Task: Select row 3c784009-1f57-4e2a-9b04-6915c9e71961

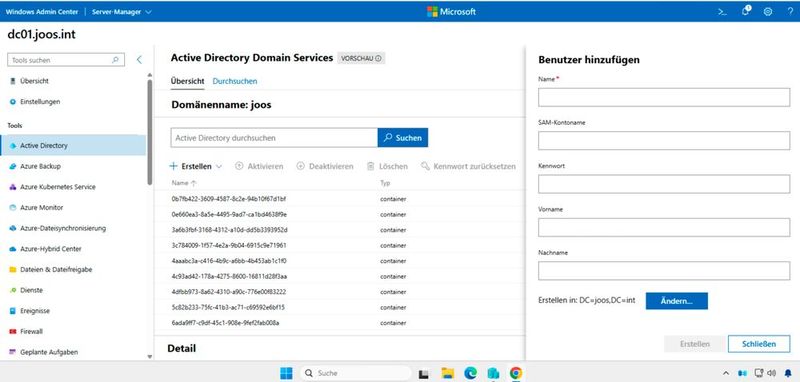Action: click(339, 245)
